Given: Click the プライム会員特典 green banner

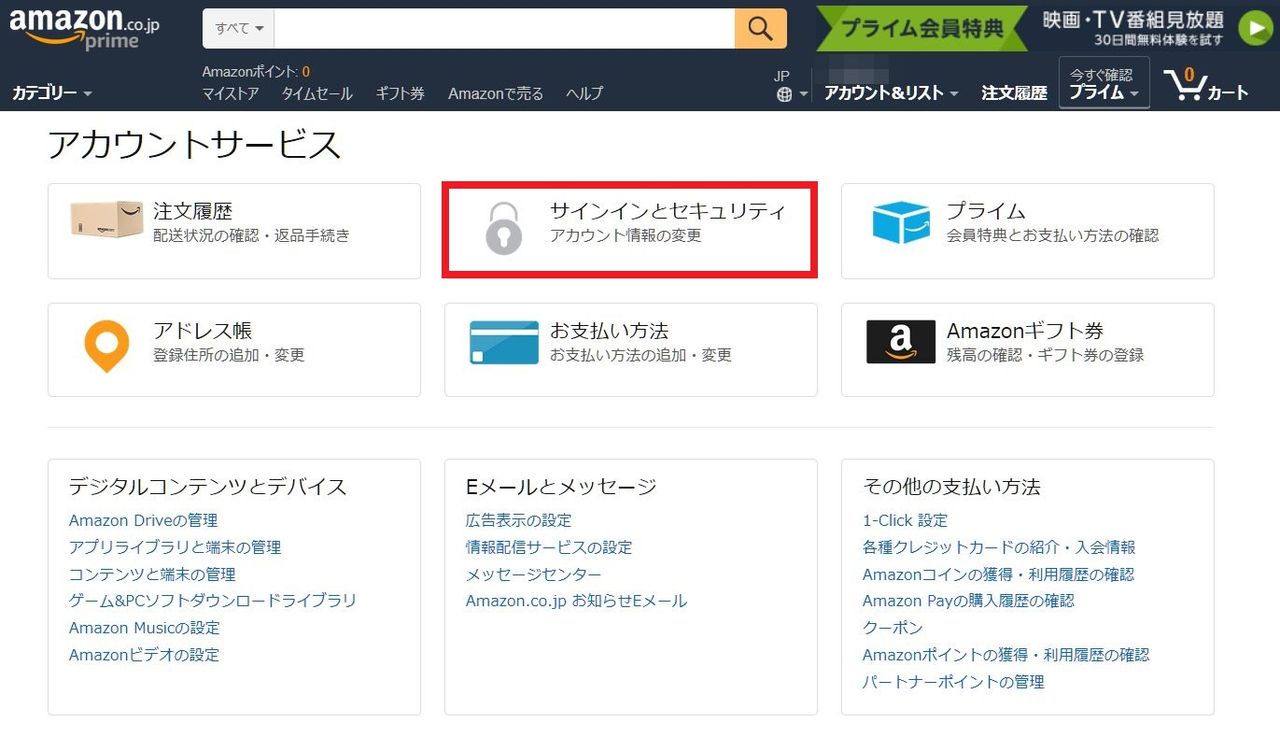Looking at the screenshot, I should 921,28.
